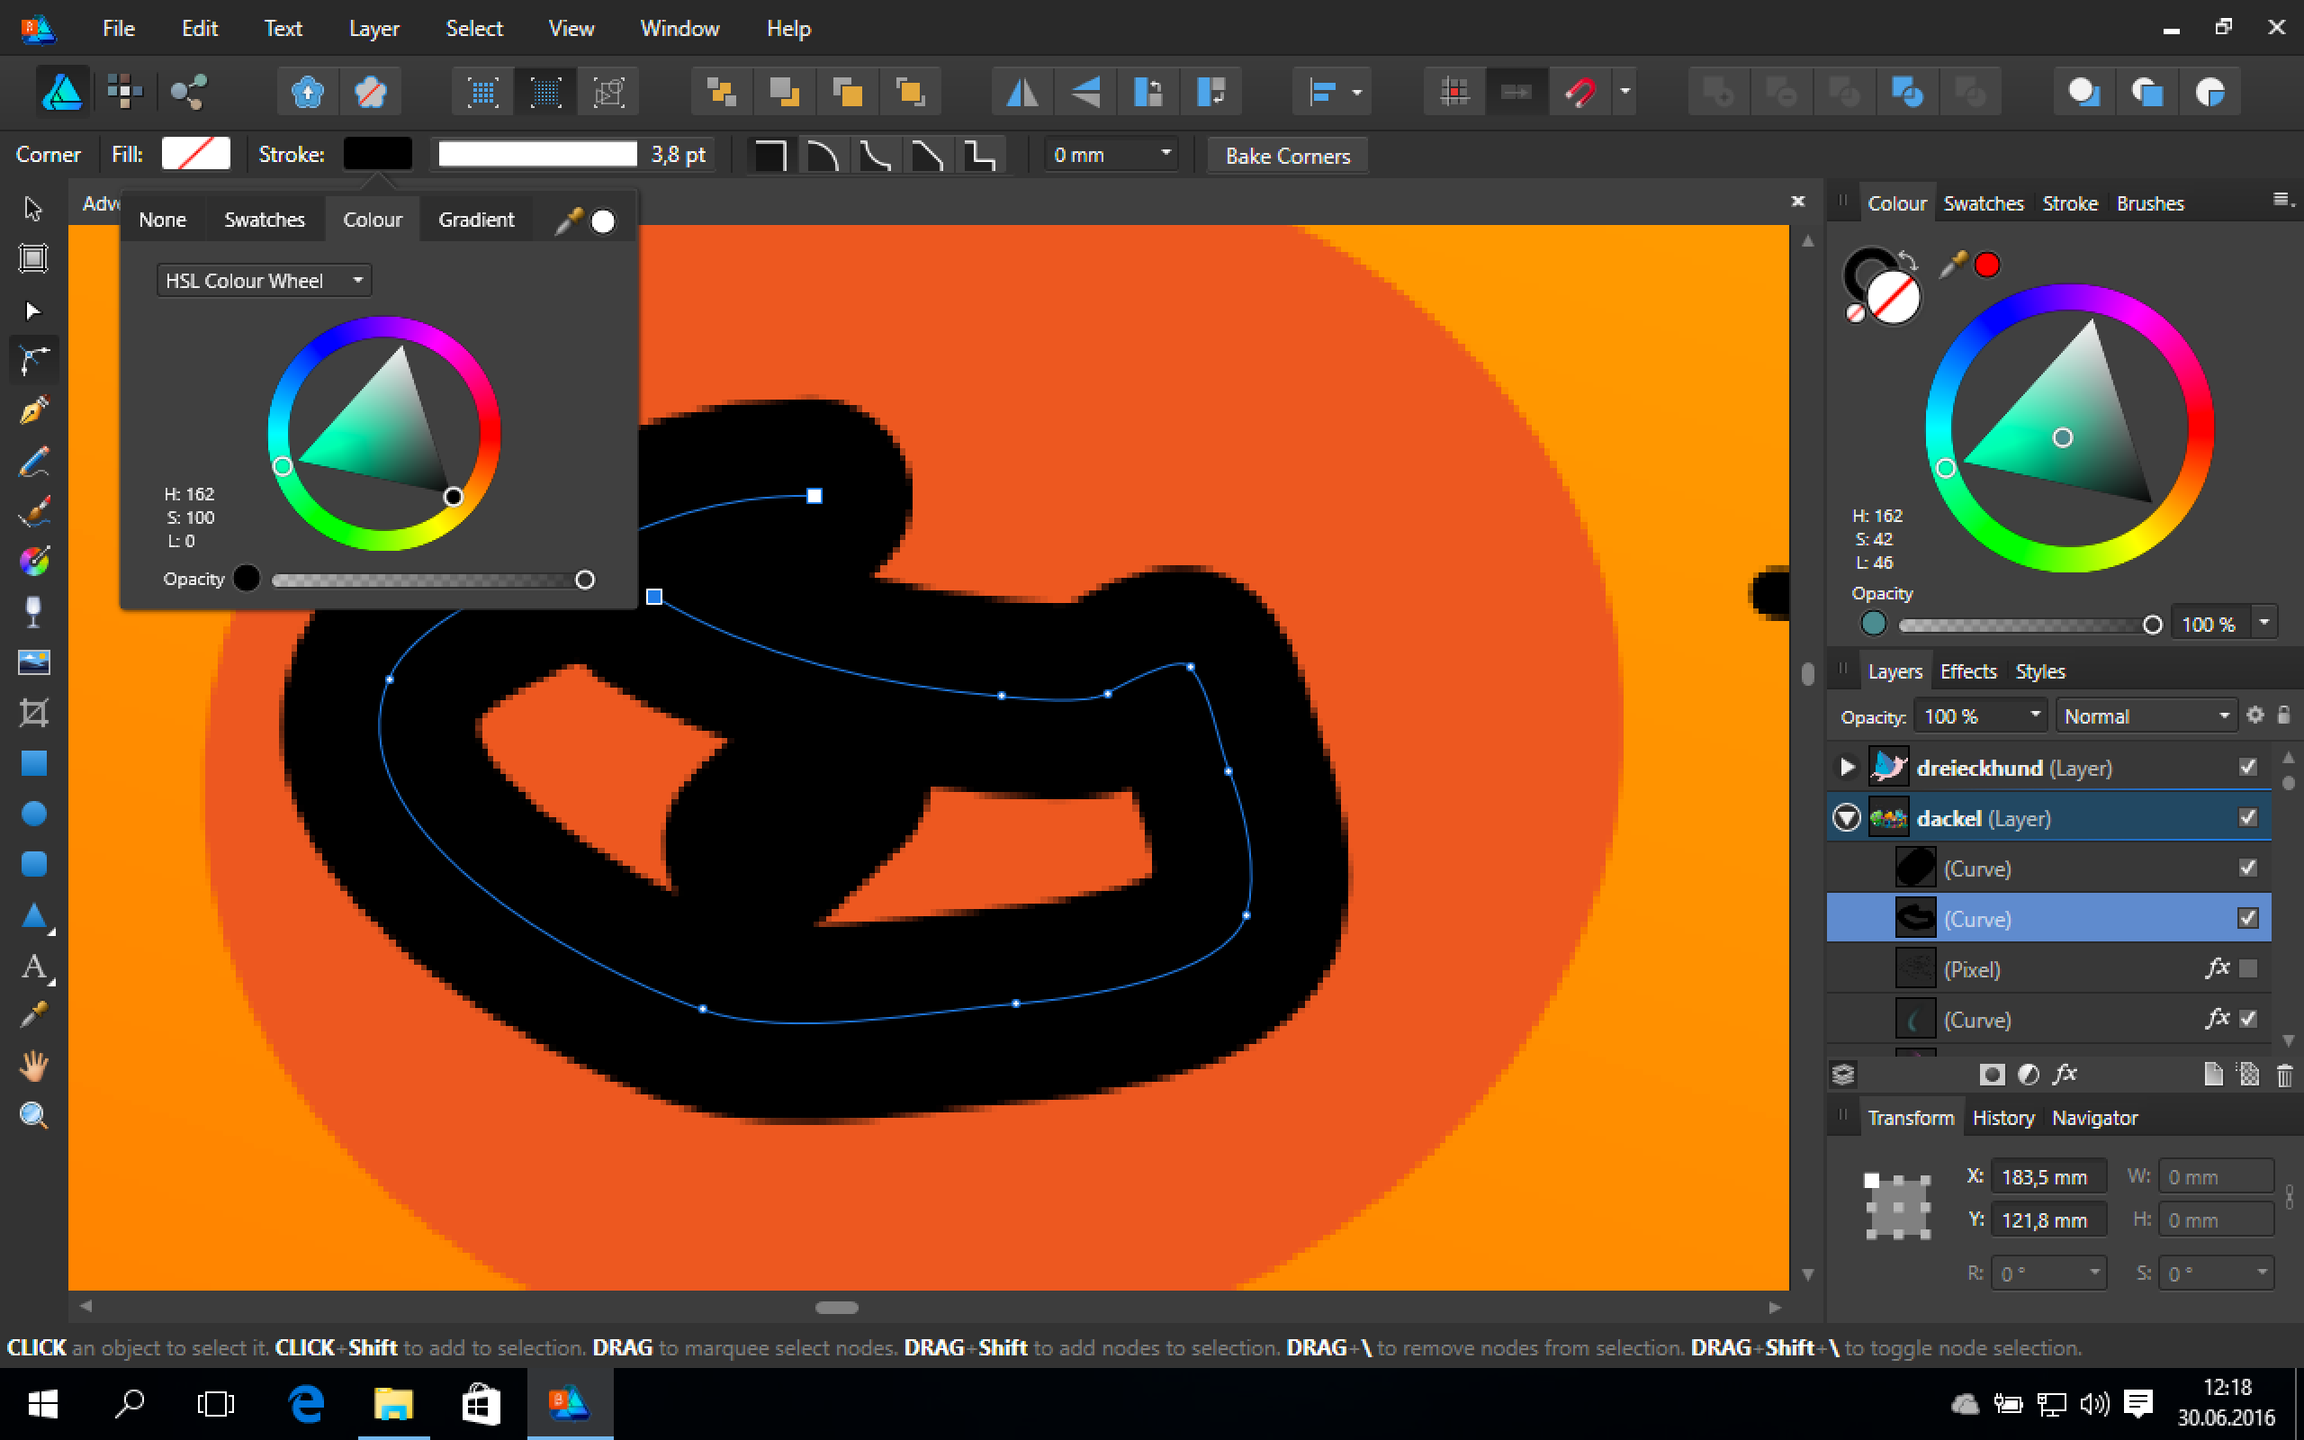
Task: Expand the dreieckhund layer
Action: 1847,768
